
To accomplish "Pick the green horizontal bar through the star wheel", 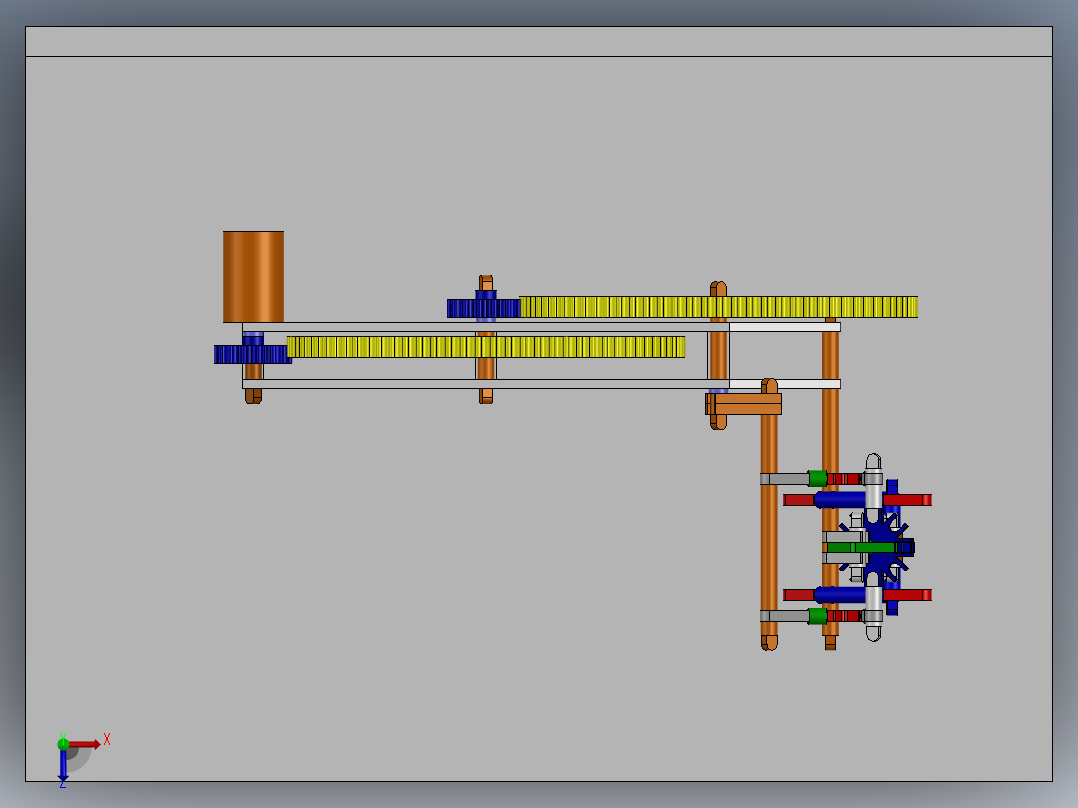I will (x=861, y=547).
